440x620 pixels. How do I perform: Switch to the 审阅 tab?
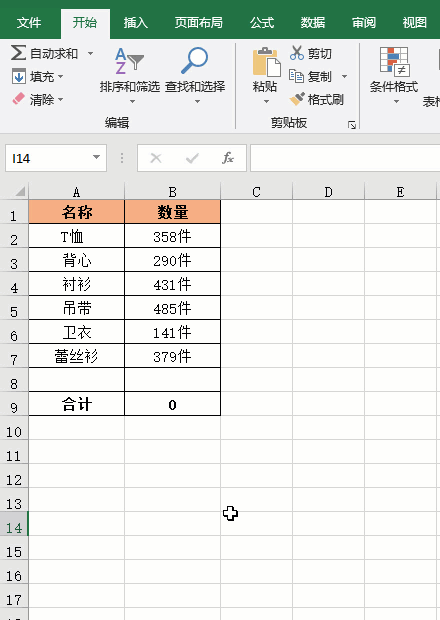[364, 23]
